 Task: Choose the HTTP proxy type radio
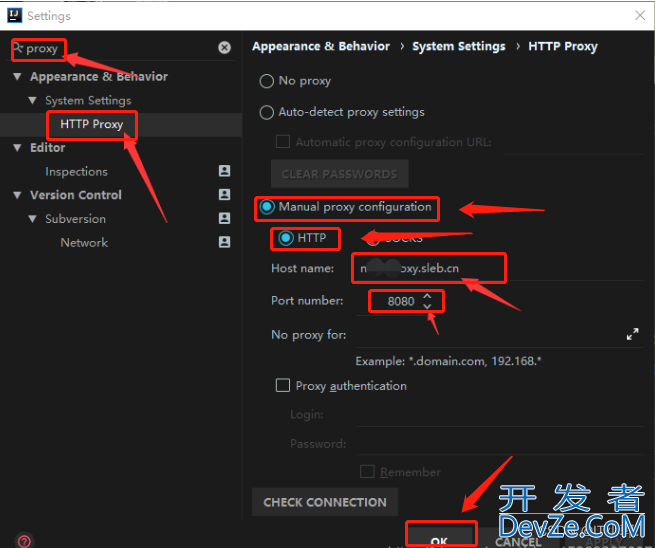coord(286,238)
